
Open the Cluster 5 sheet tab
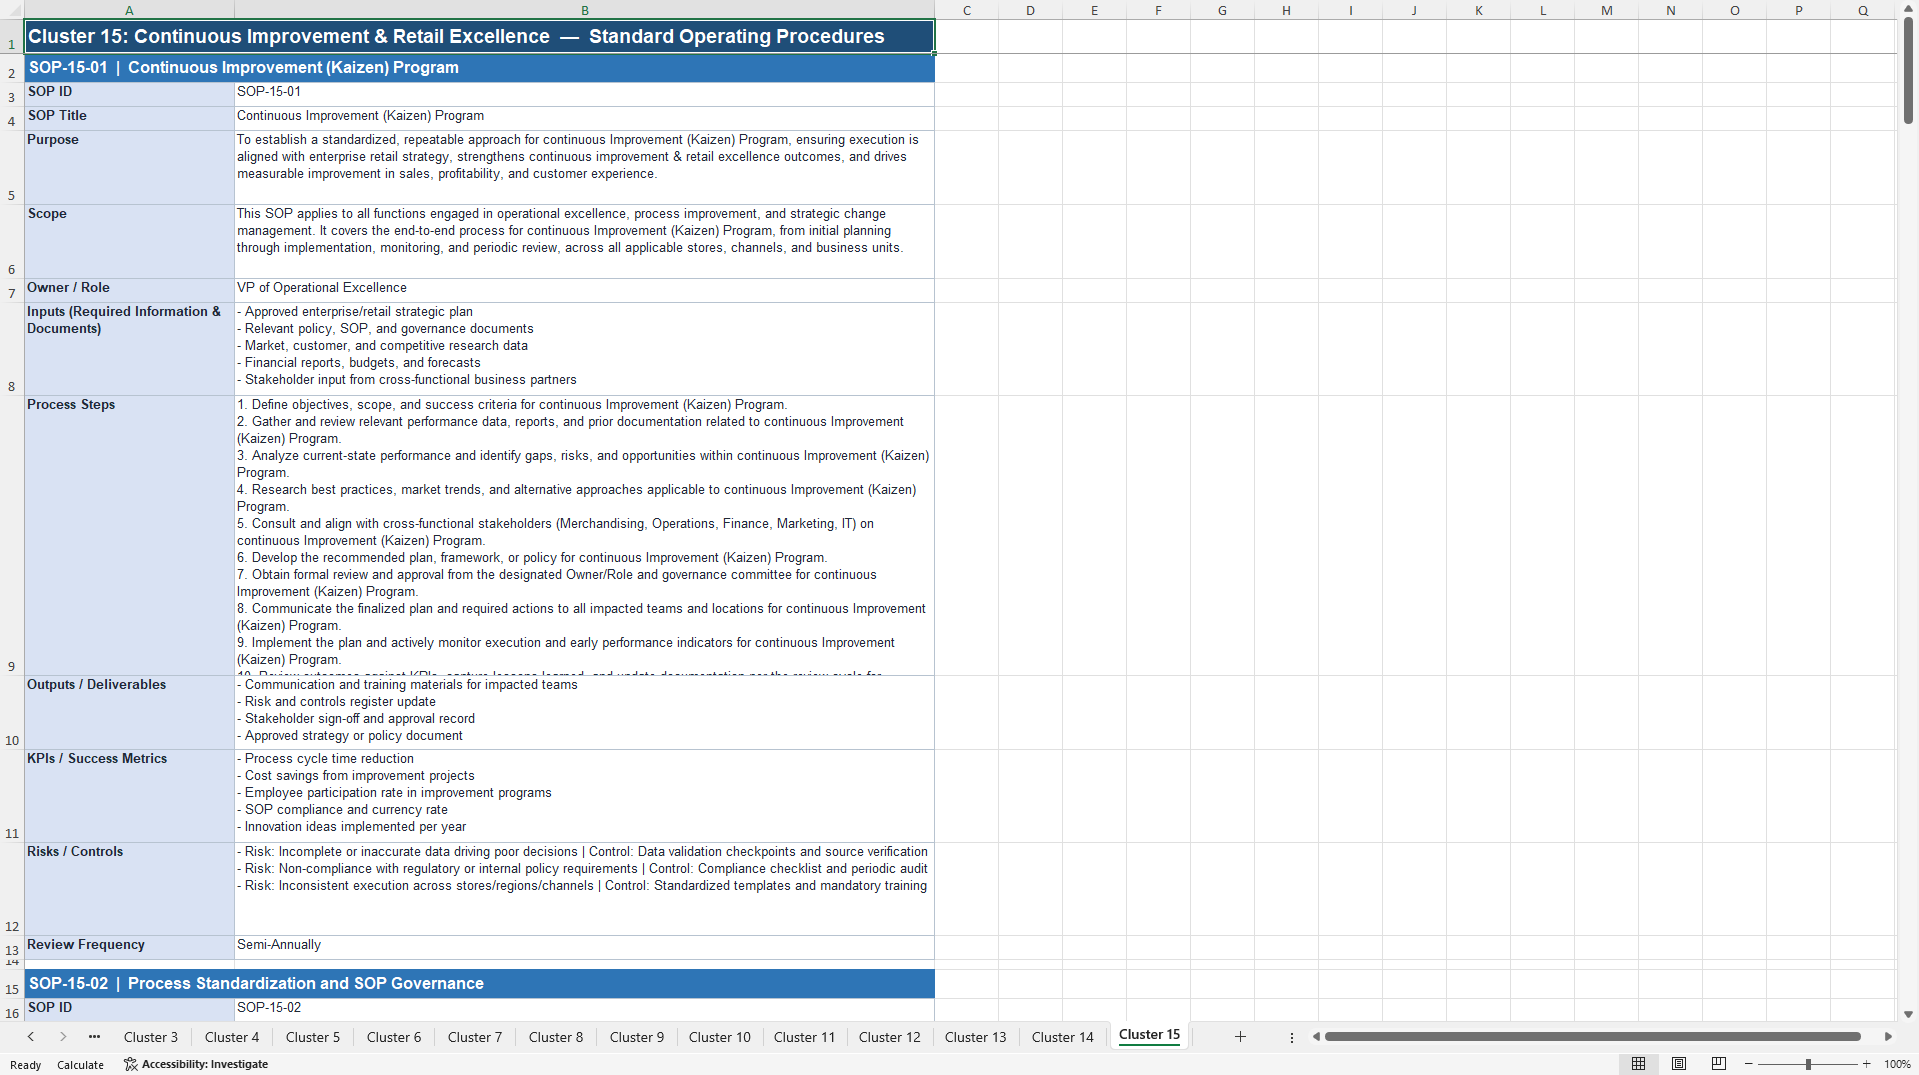pos(313,1037)
